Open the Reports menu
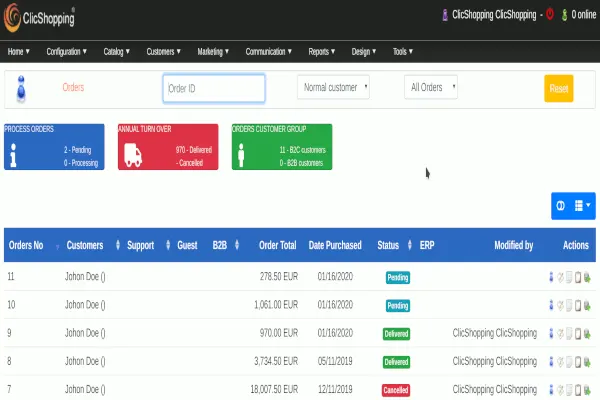Viewport: 600px width, 400px height. click(x=322, y=50)
